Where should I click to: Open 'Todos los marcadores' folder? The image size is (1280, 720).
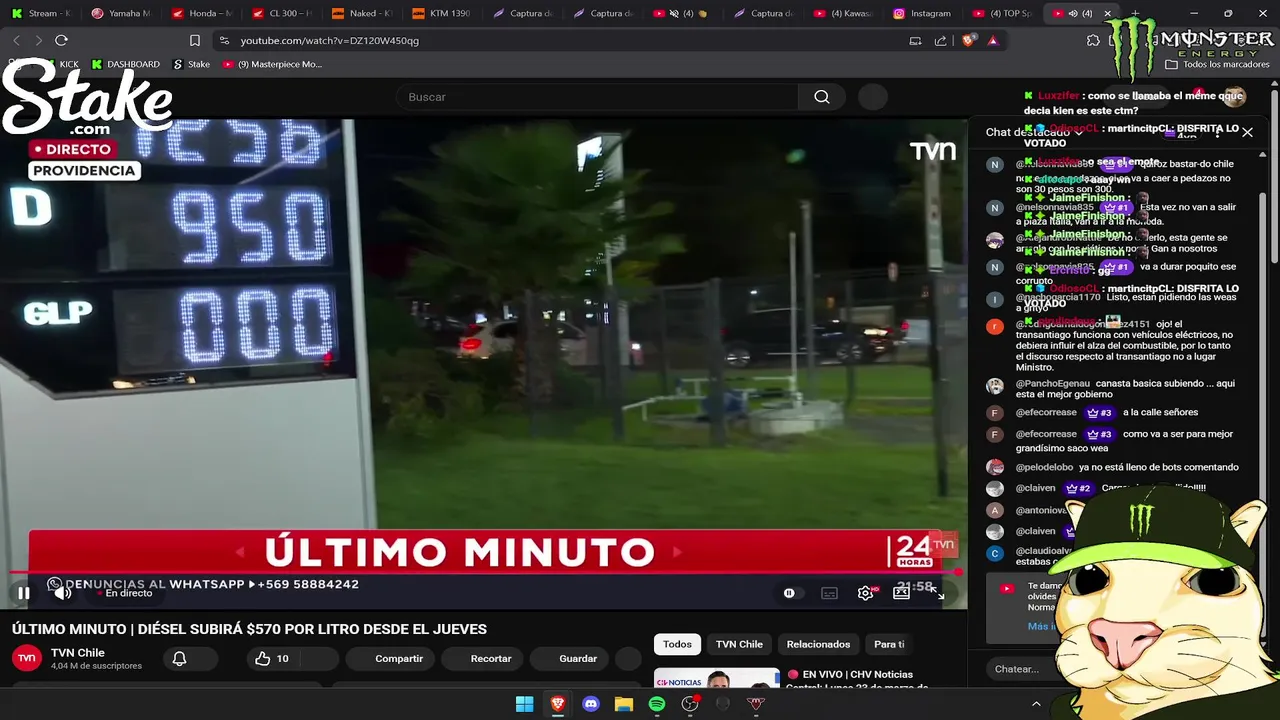(x=1217, y=64)
